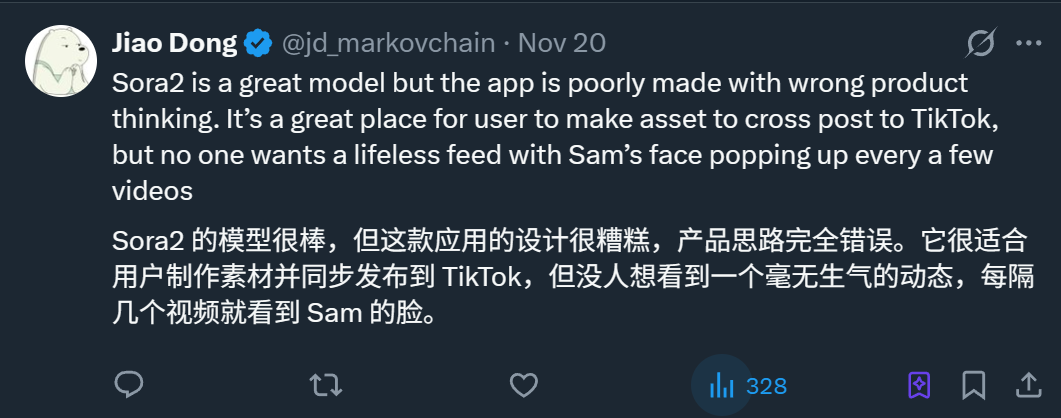
Task: Click the retweet arrows icon
Action: click(324, 385)
